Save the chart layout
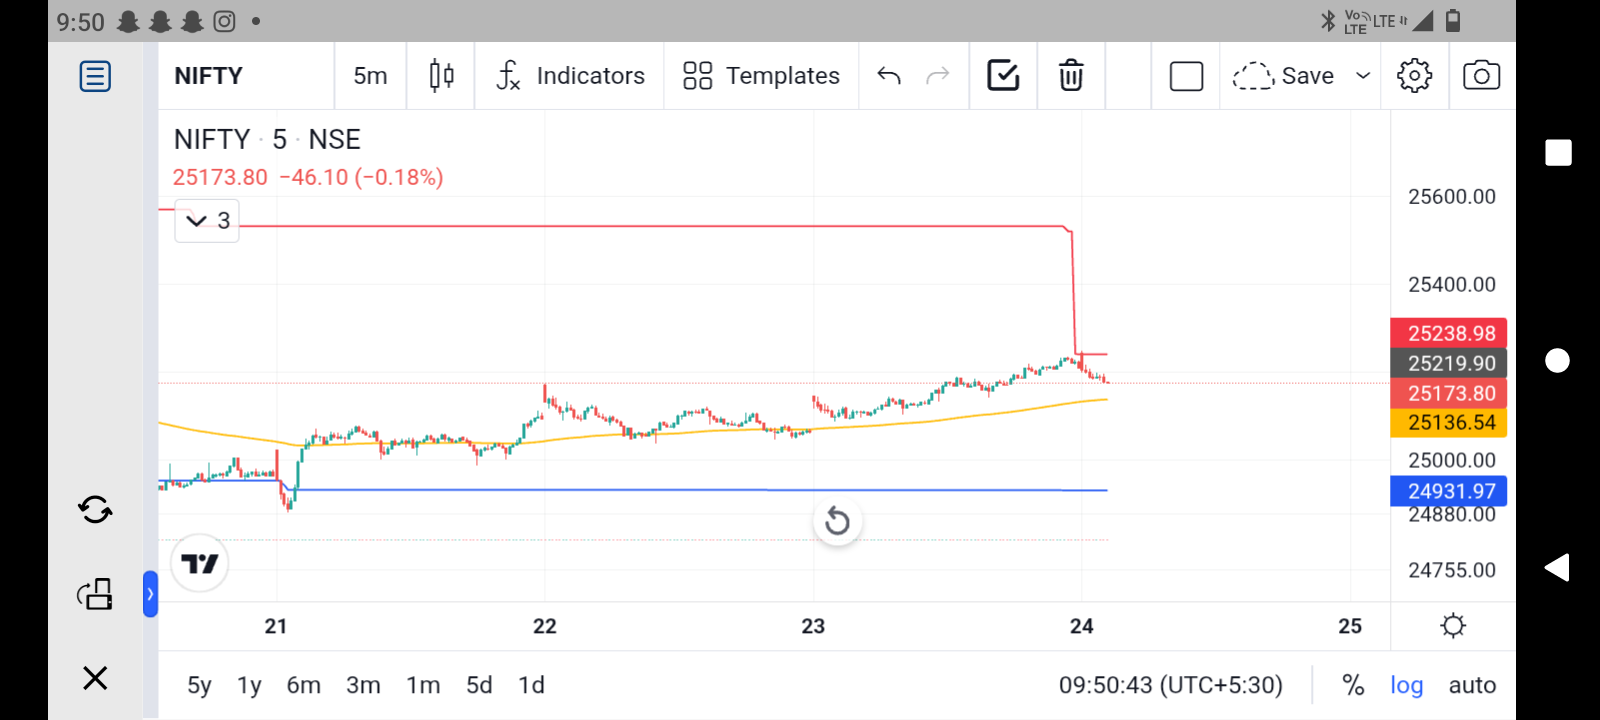 (x=1283, y=76)
